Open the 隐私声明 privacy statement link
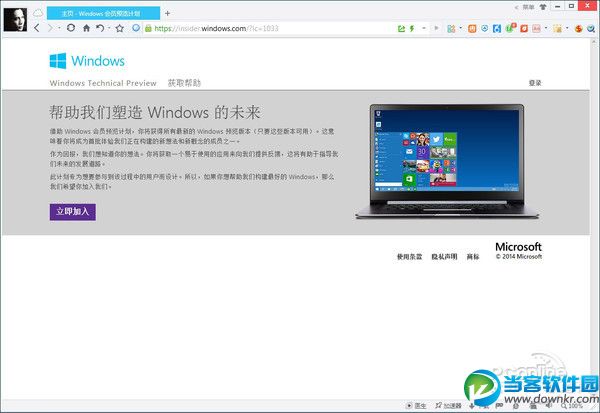Image resolution: width=600 pixels, height=413 pixels. (444, 256)
